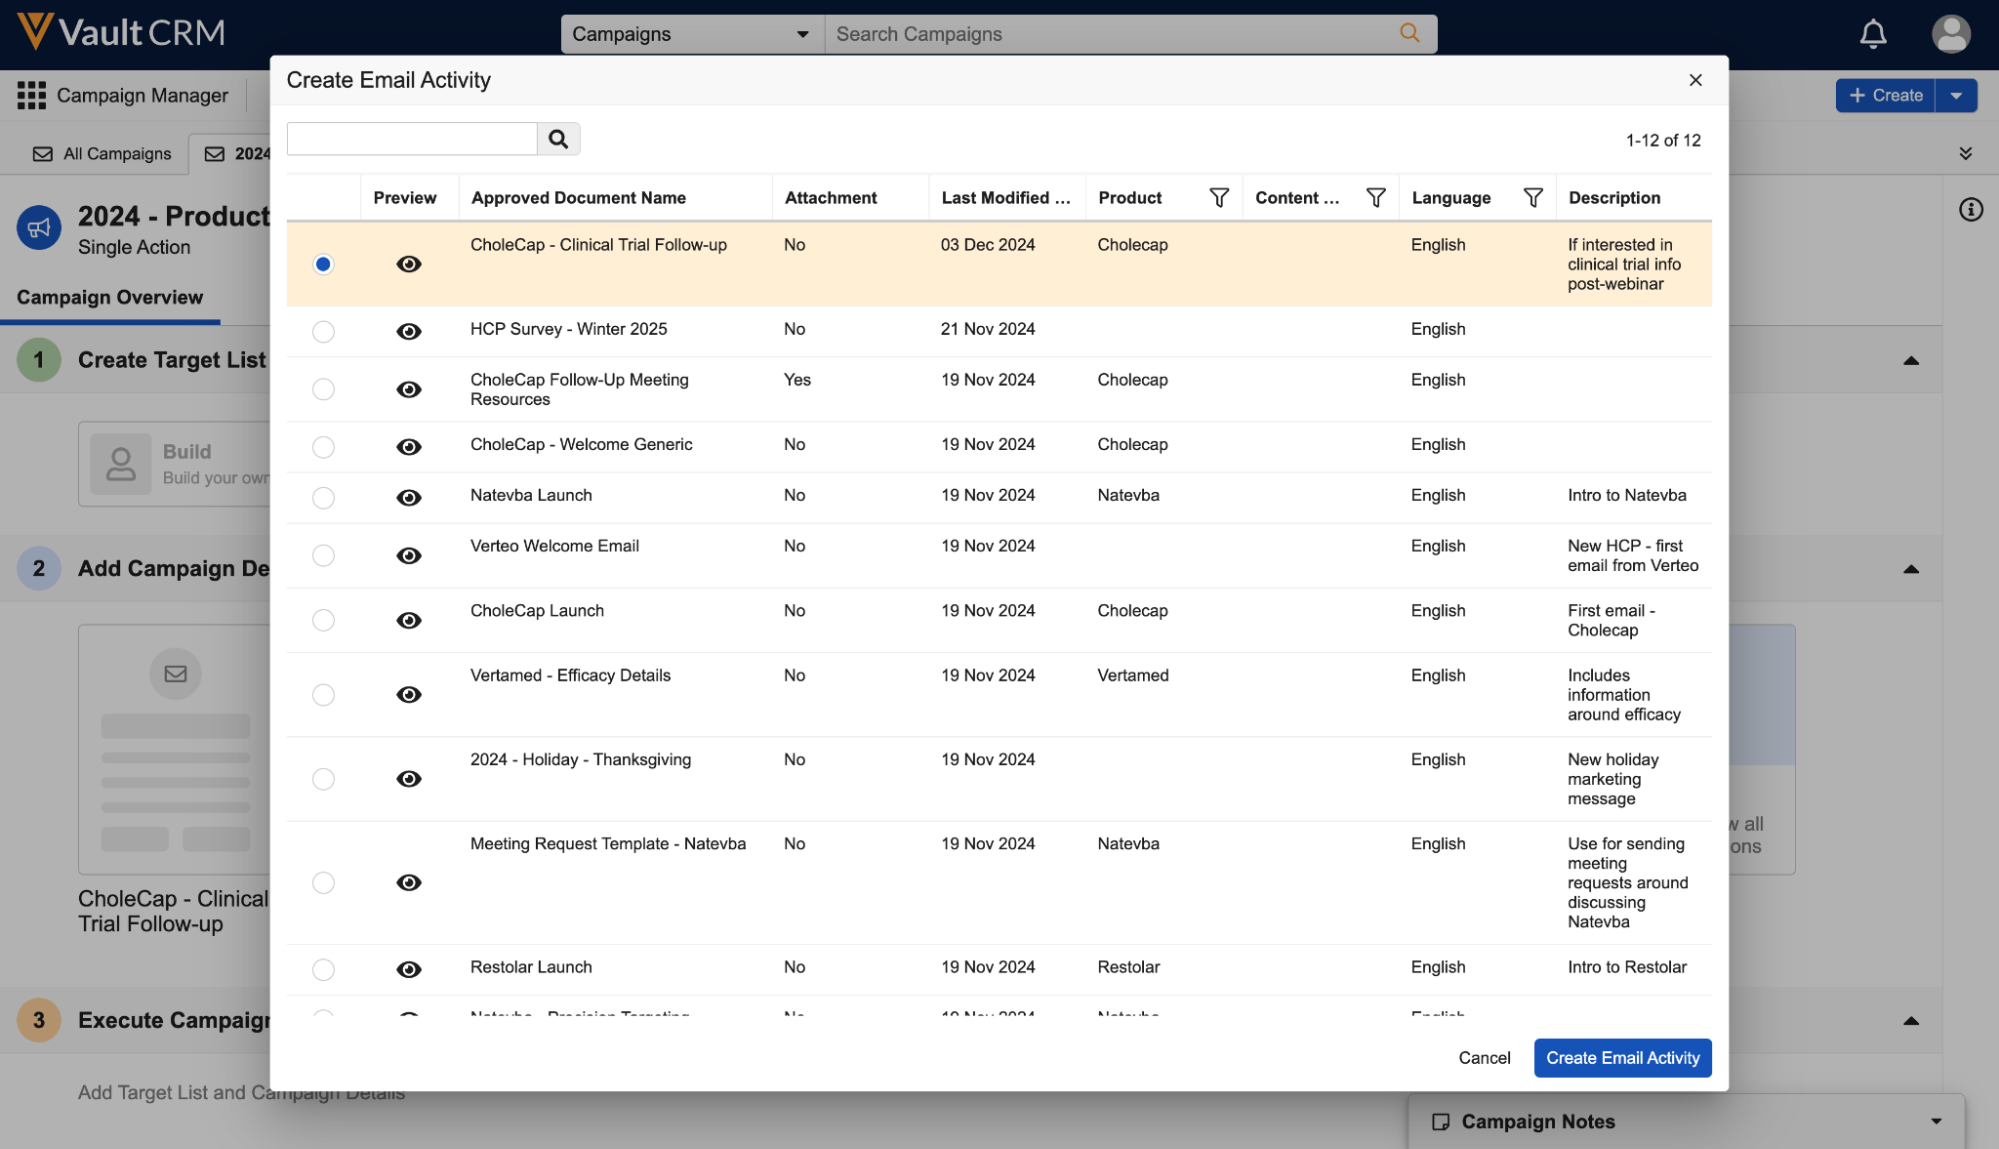1999x1149 pixels.
Task: Open the Create button dropdown arrow
Action: click(1956, 96)
